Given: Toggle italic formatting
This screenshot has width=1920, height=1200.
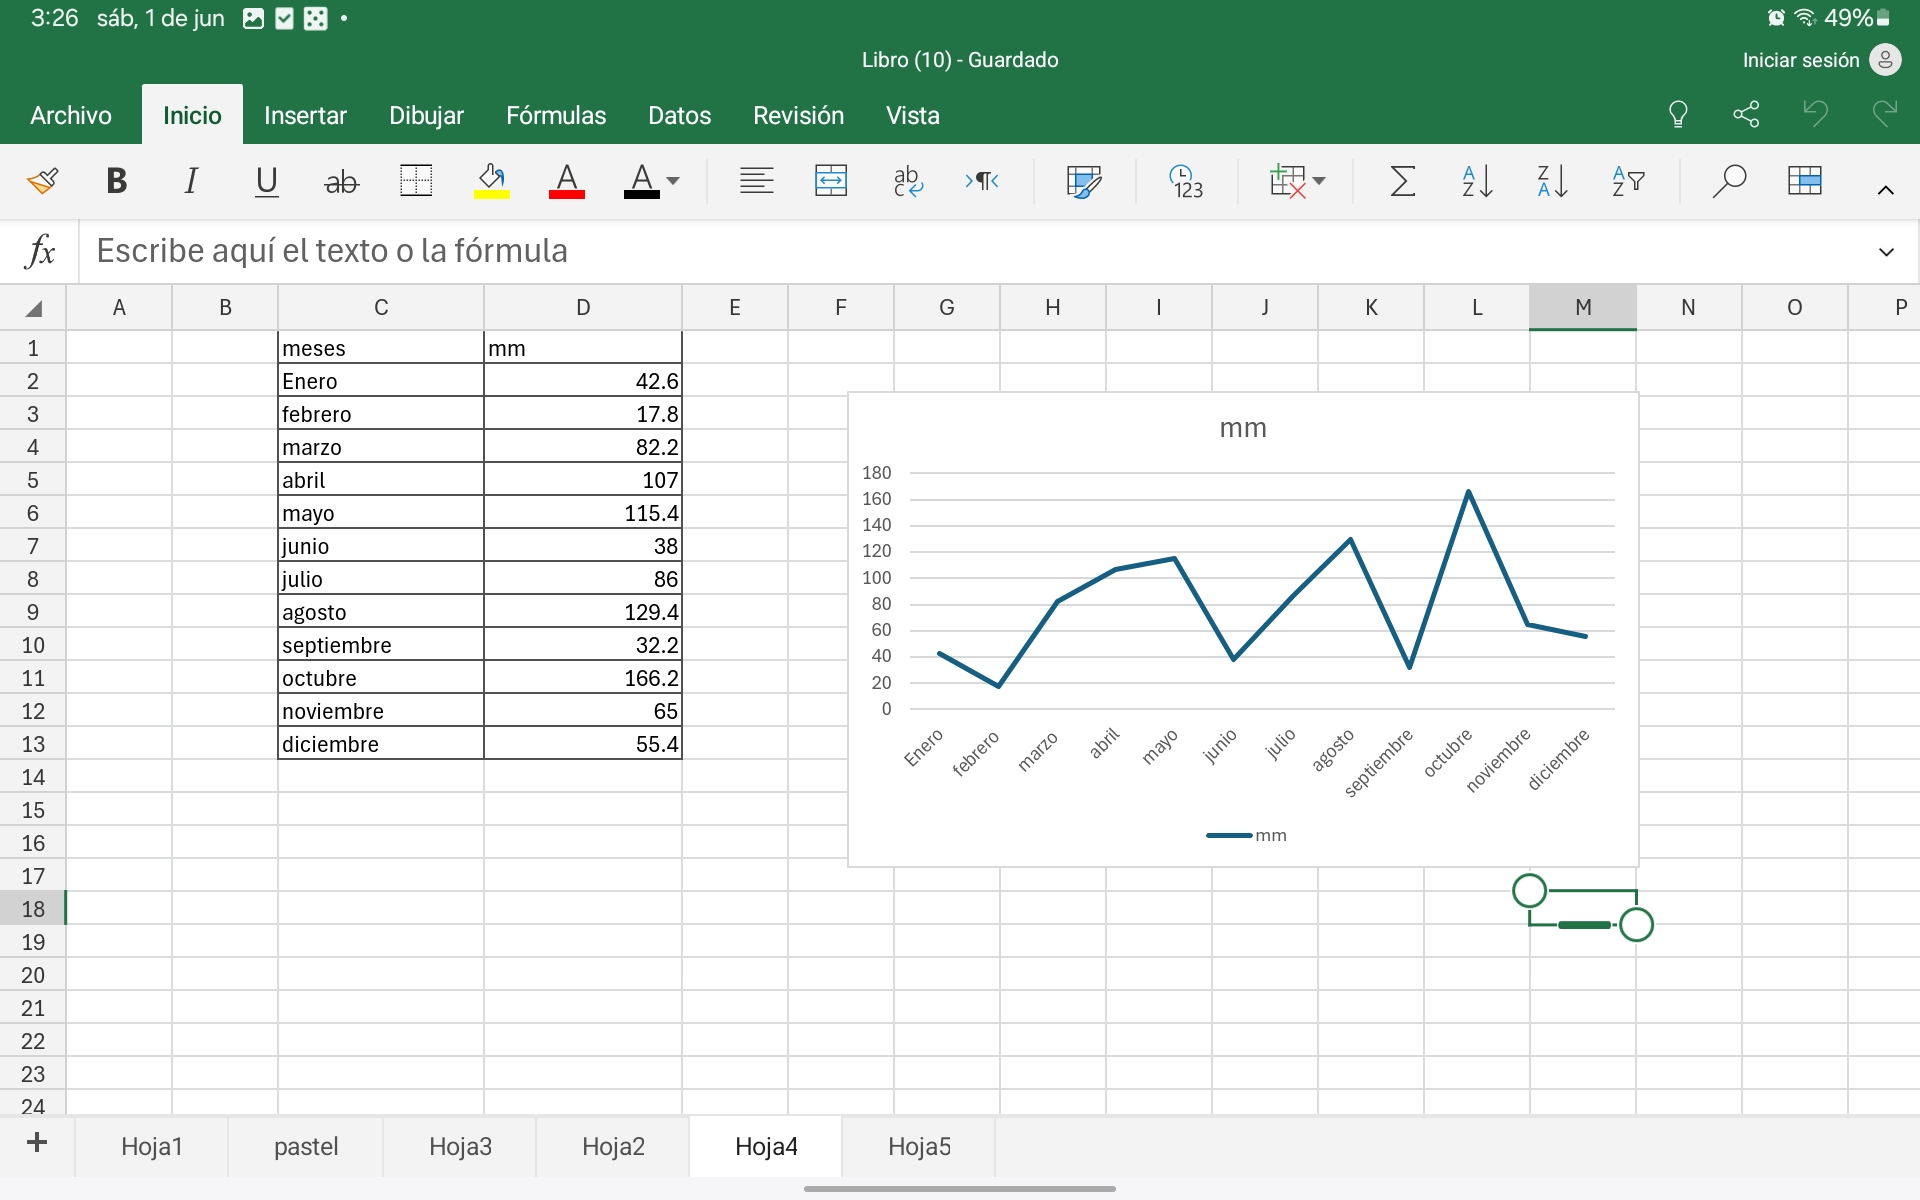Looking at the screenshot, I should 191,181.
